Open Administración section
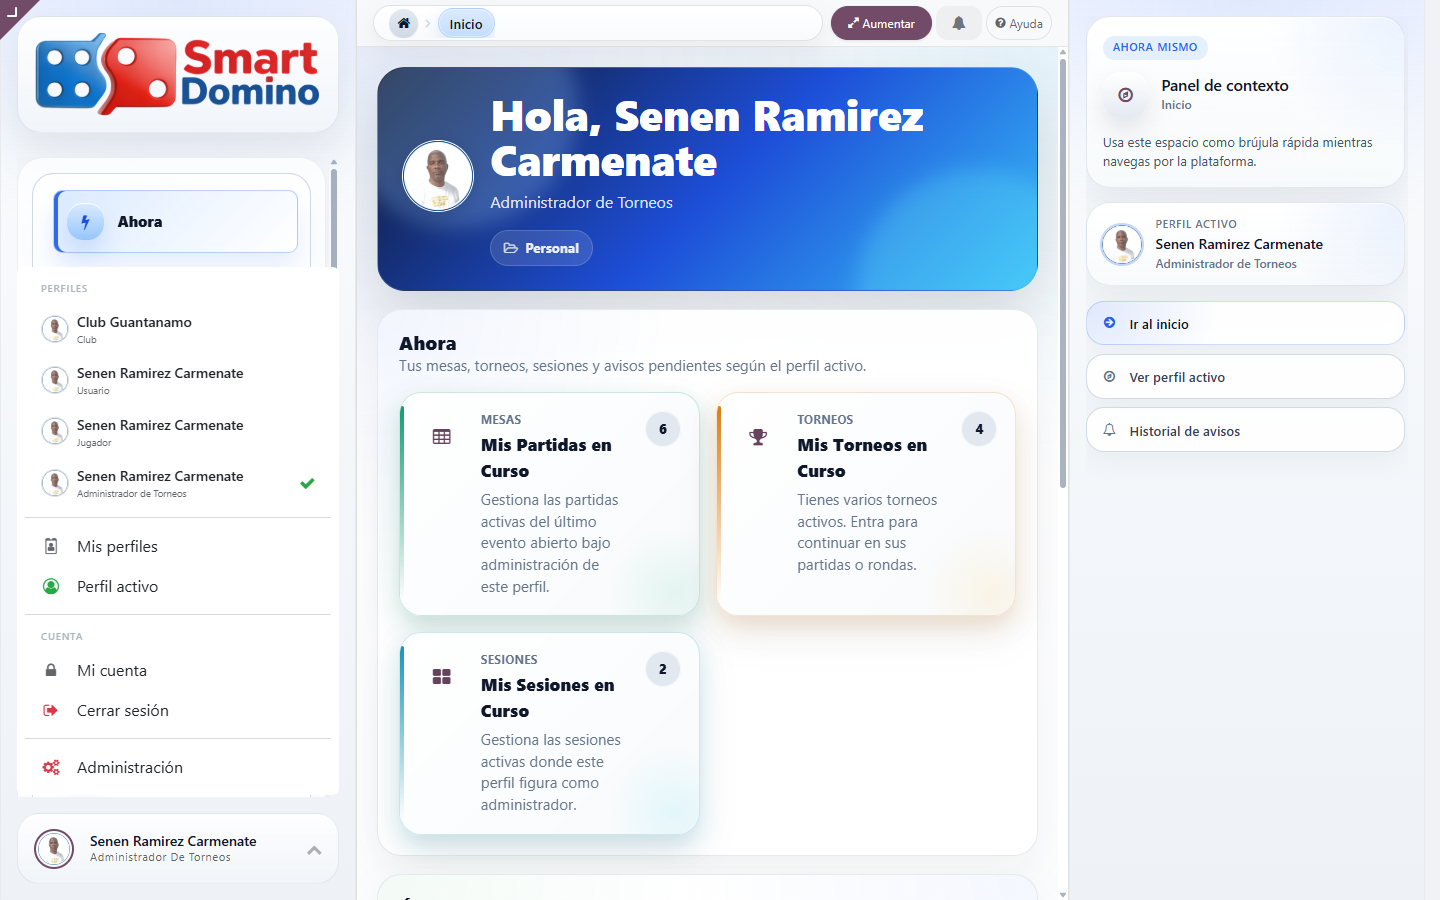This screenshot has height=900, width=1440. pos(177,767)
